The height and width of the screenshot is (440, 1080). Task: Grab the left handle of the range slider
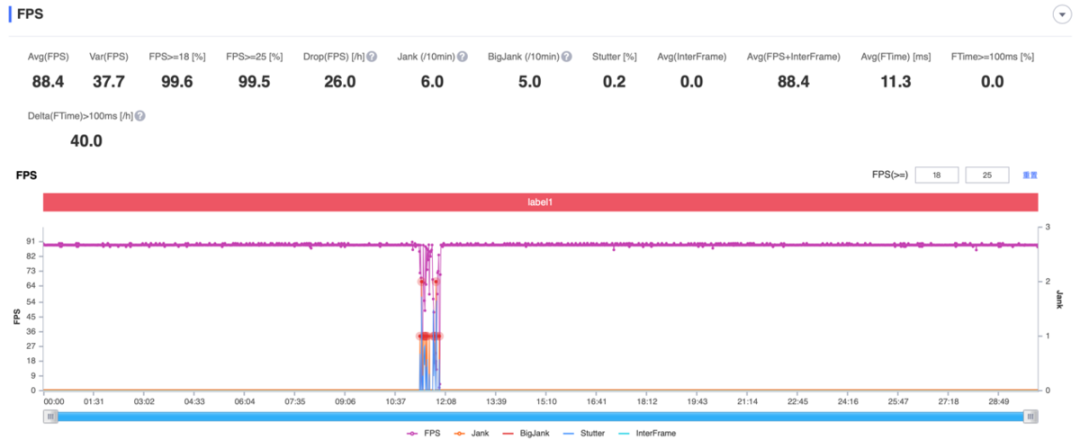(x=50, y=416)
